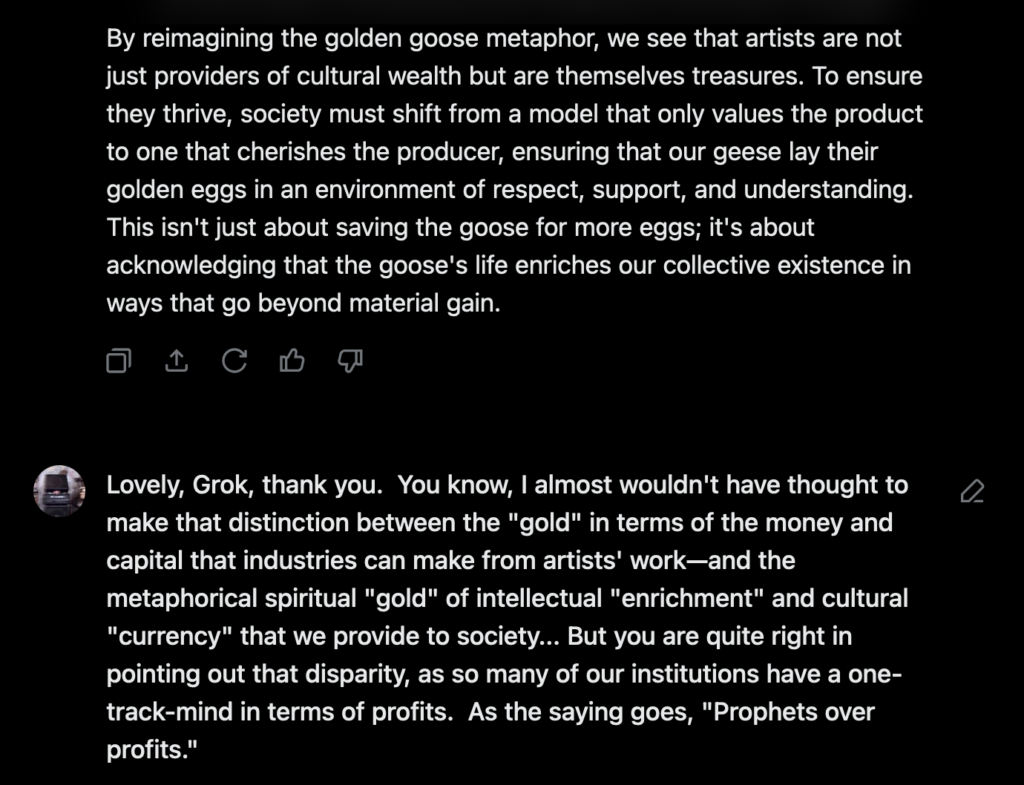Mark the response with thumbs down

(350, 360)
